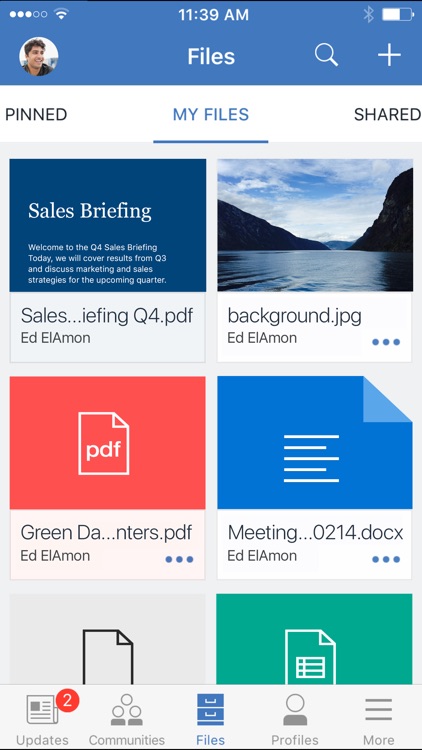The height and width of the screenshot is (750, 422).
Task: Open the Profiles tab in bottom bar
Action: 295,719
